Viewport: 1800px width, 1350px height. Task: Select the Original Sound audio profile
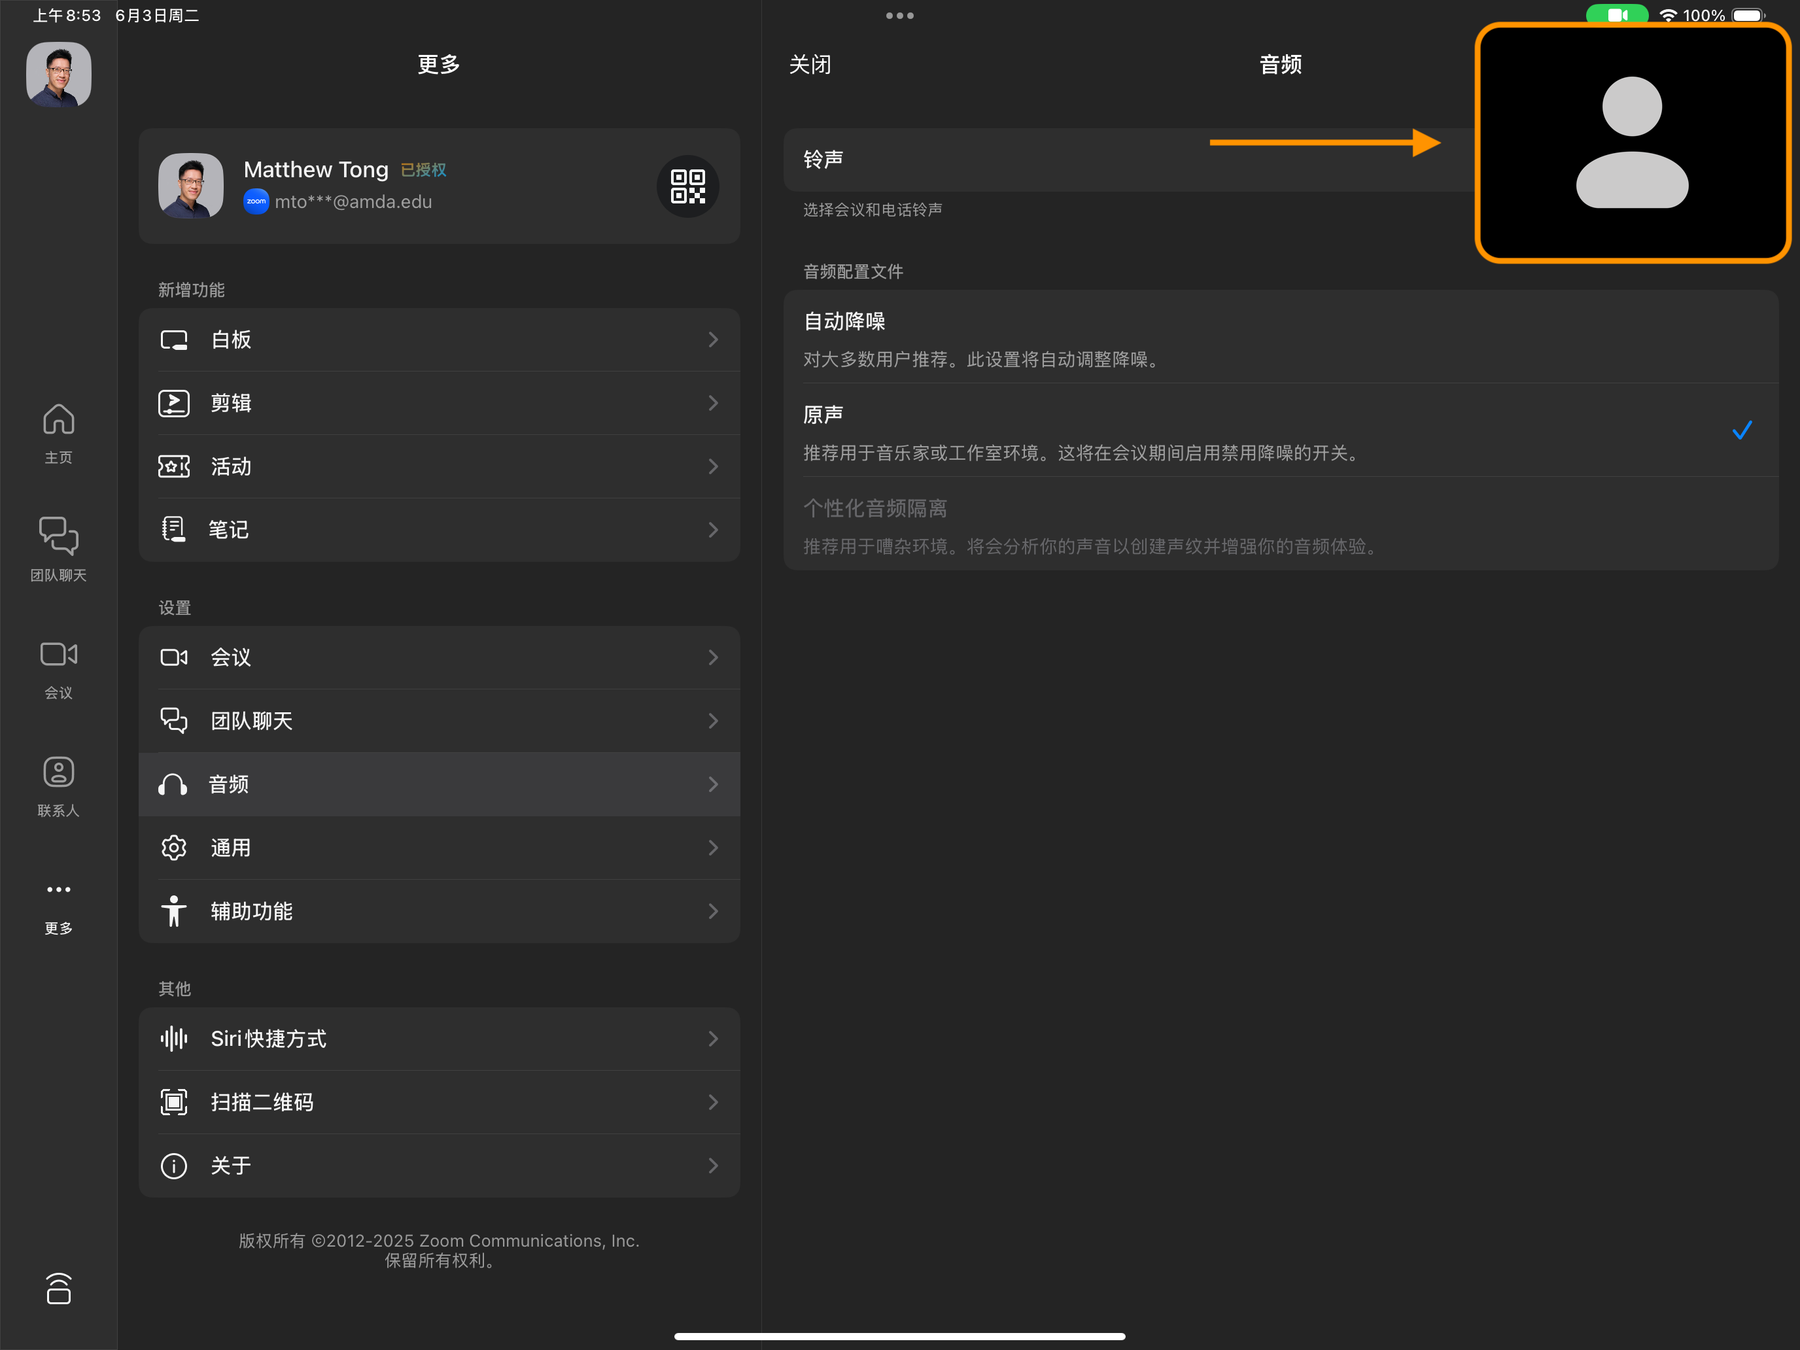coord(1280,432)
